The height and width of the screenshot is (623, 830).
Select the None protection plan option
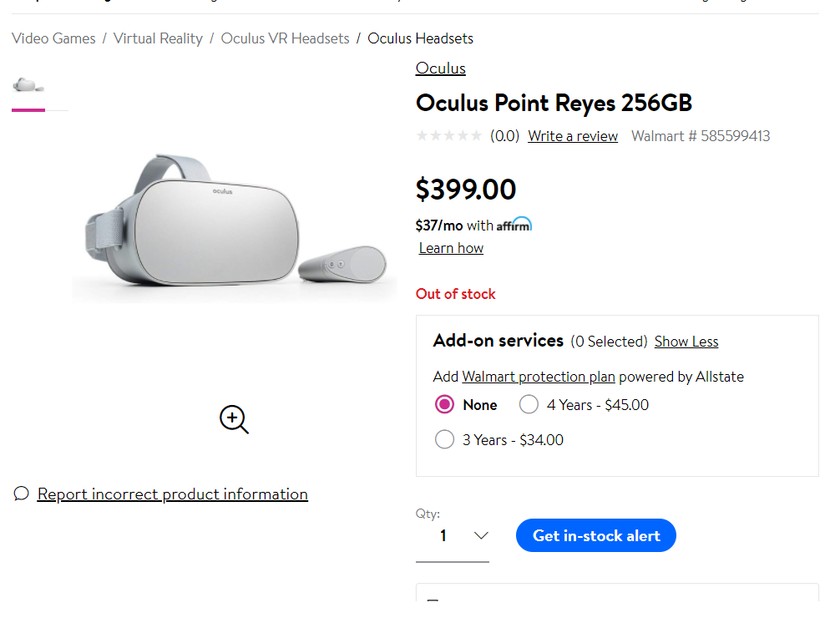tap(445, 405)
